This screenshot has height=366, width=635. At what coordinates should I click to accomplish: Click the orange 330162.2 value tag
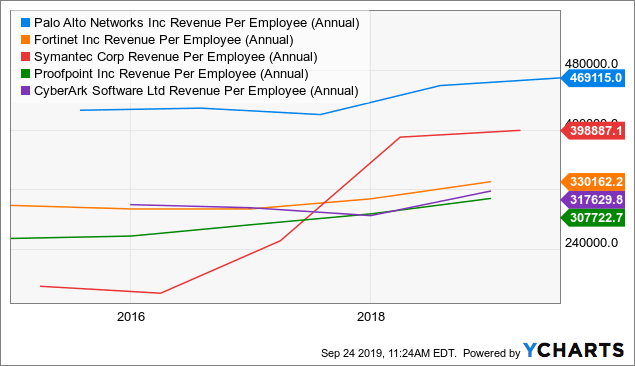pos(592,182)
